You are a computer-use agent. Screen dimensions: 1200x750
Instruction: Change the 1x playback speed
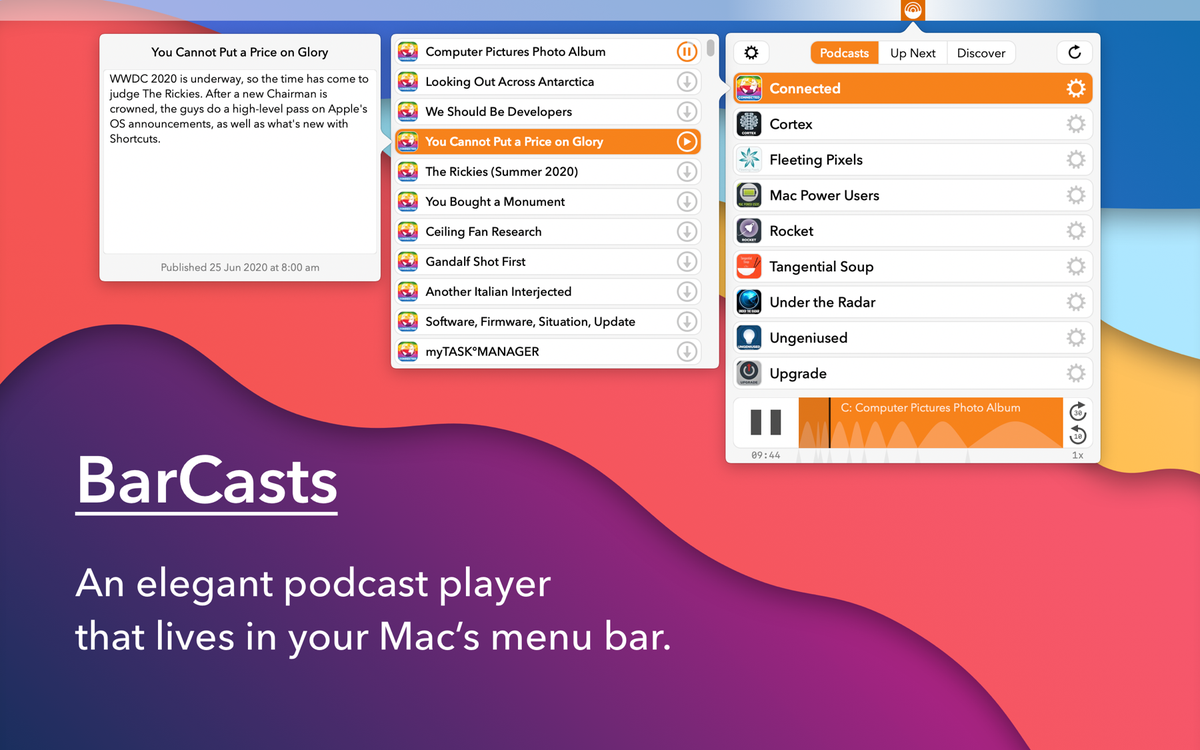[x=1078, y=455]
